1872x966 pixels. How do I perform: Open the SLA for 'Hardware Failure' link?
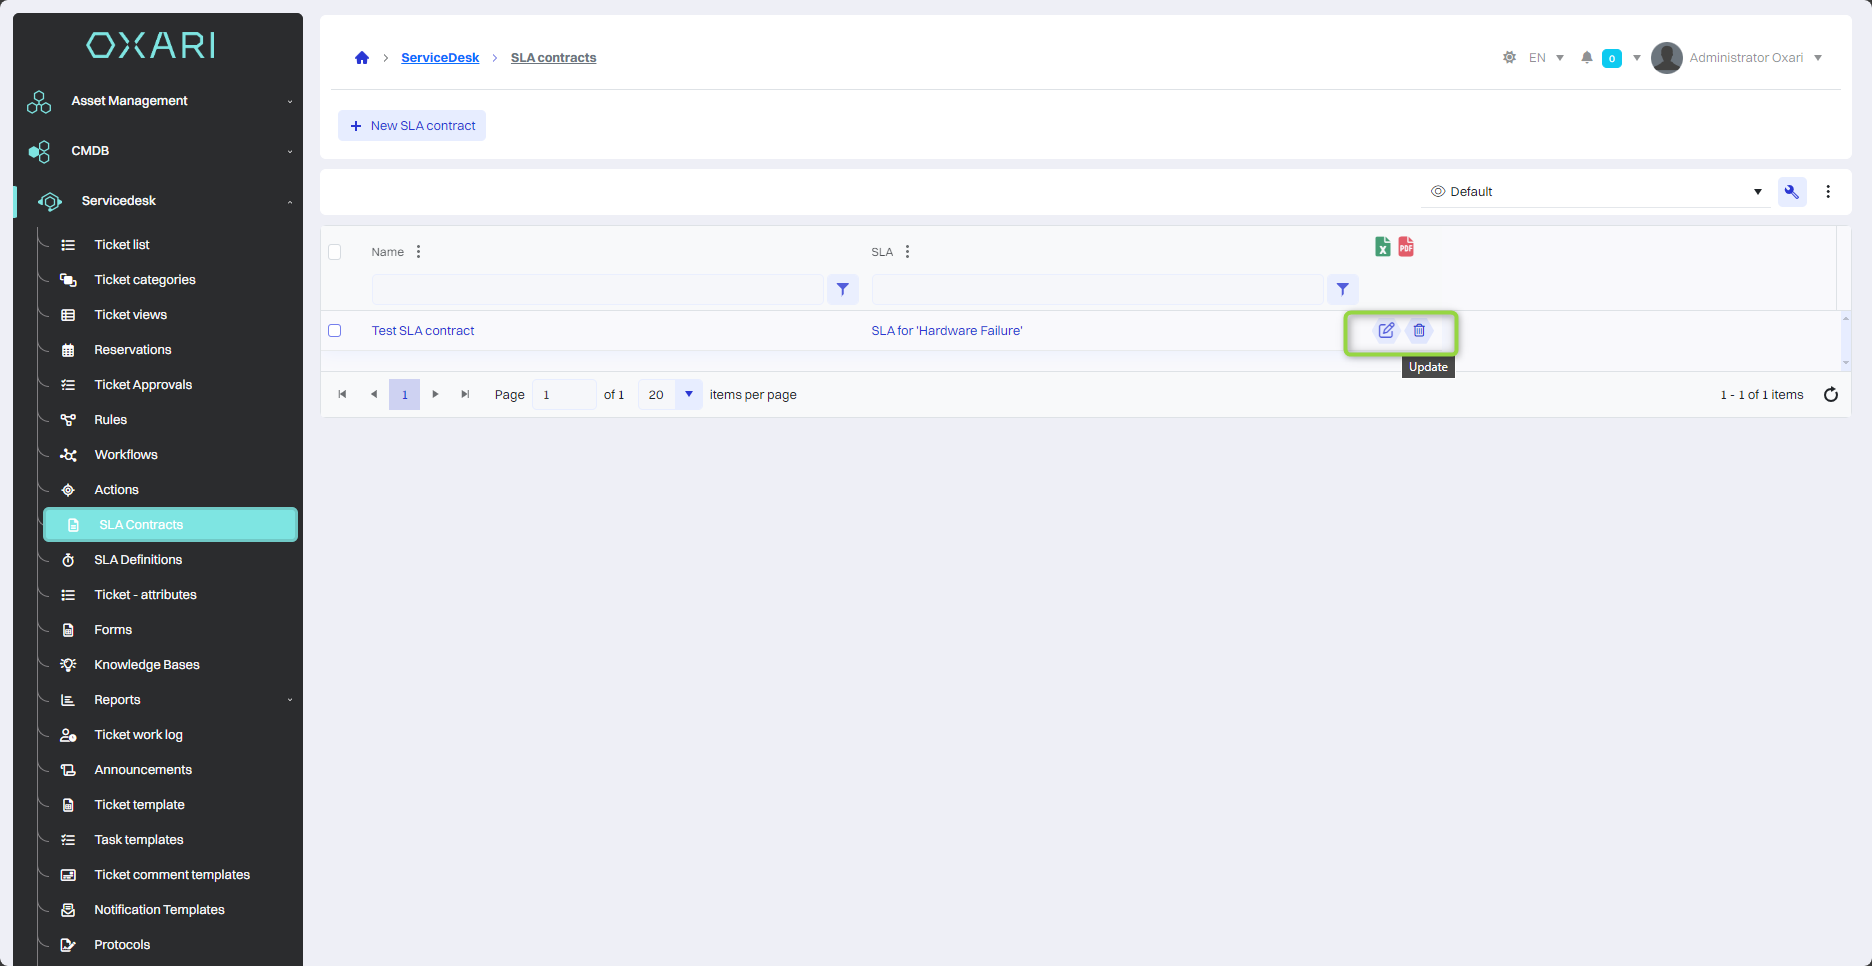pyautogui.click(x=946, y=331)
